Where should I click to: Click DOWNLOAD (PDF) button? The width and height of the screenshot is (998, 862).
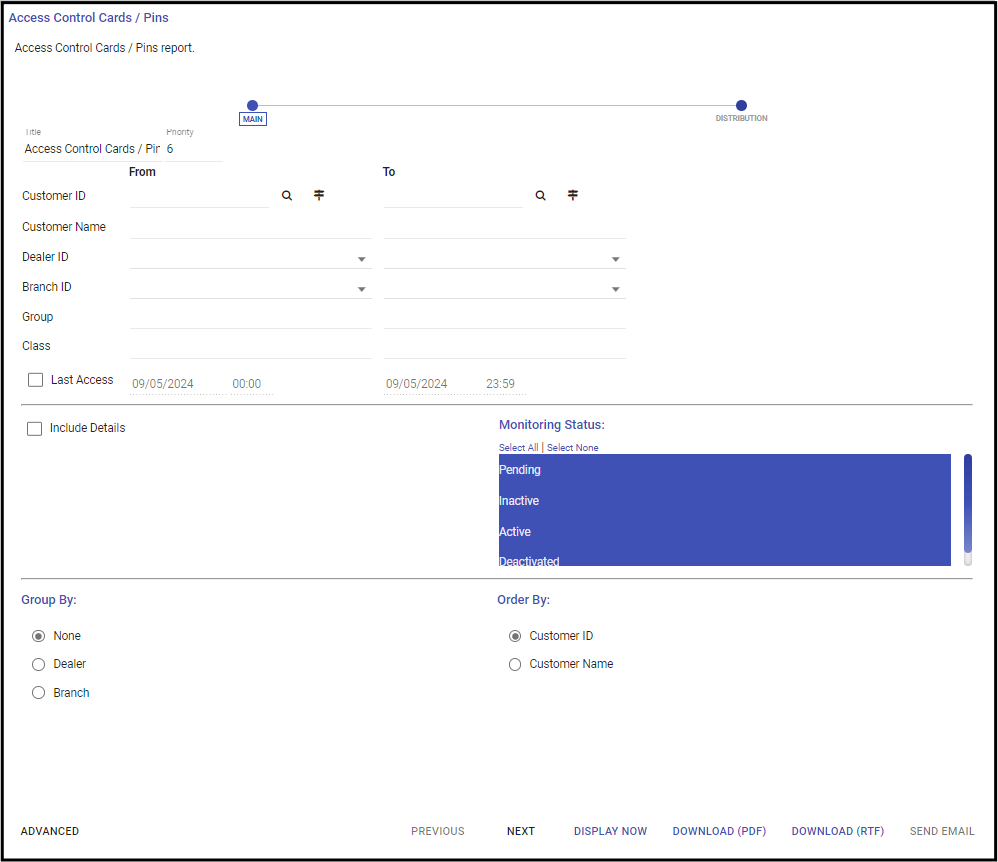[x=719, y=831]
